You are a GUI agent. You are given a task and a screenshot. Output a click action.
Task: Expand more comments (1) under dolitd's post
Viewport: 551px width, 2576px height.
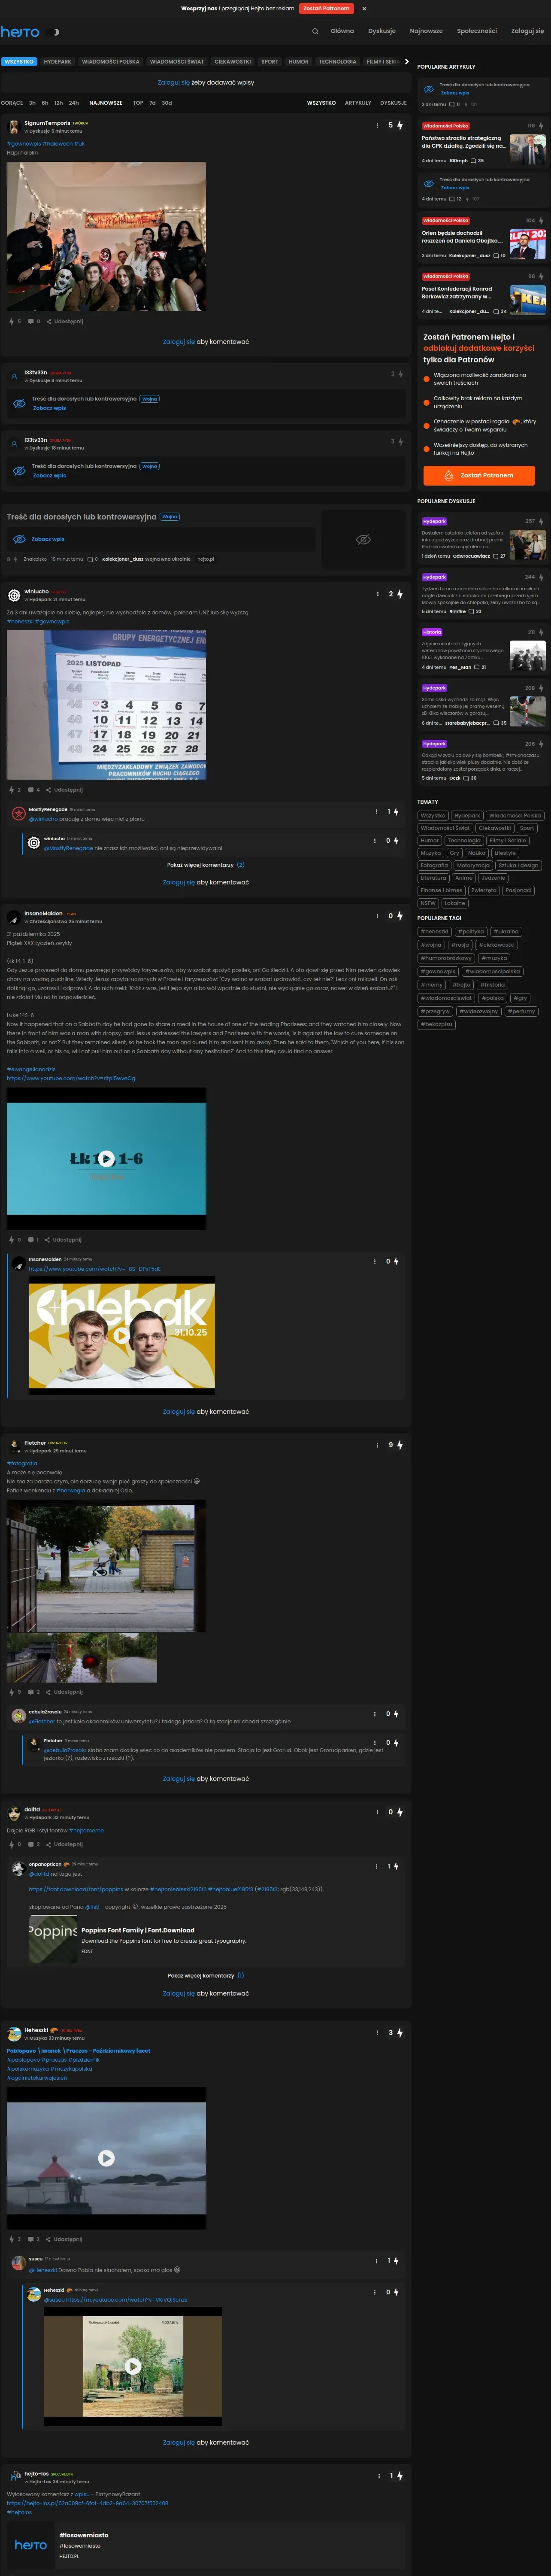206,1975
